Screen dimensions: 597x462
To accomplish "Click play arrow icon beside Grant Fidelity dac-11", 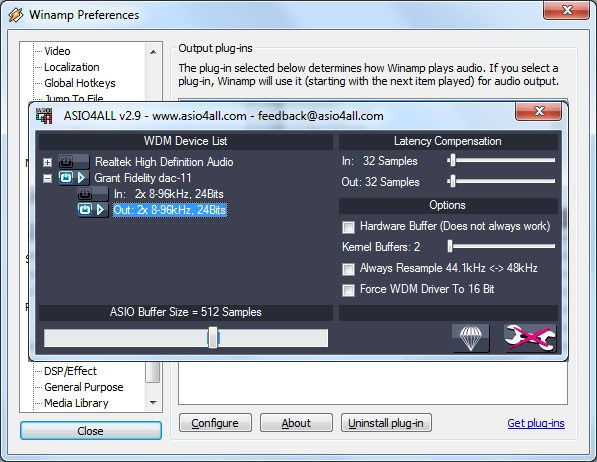I will pos(81,177).
